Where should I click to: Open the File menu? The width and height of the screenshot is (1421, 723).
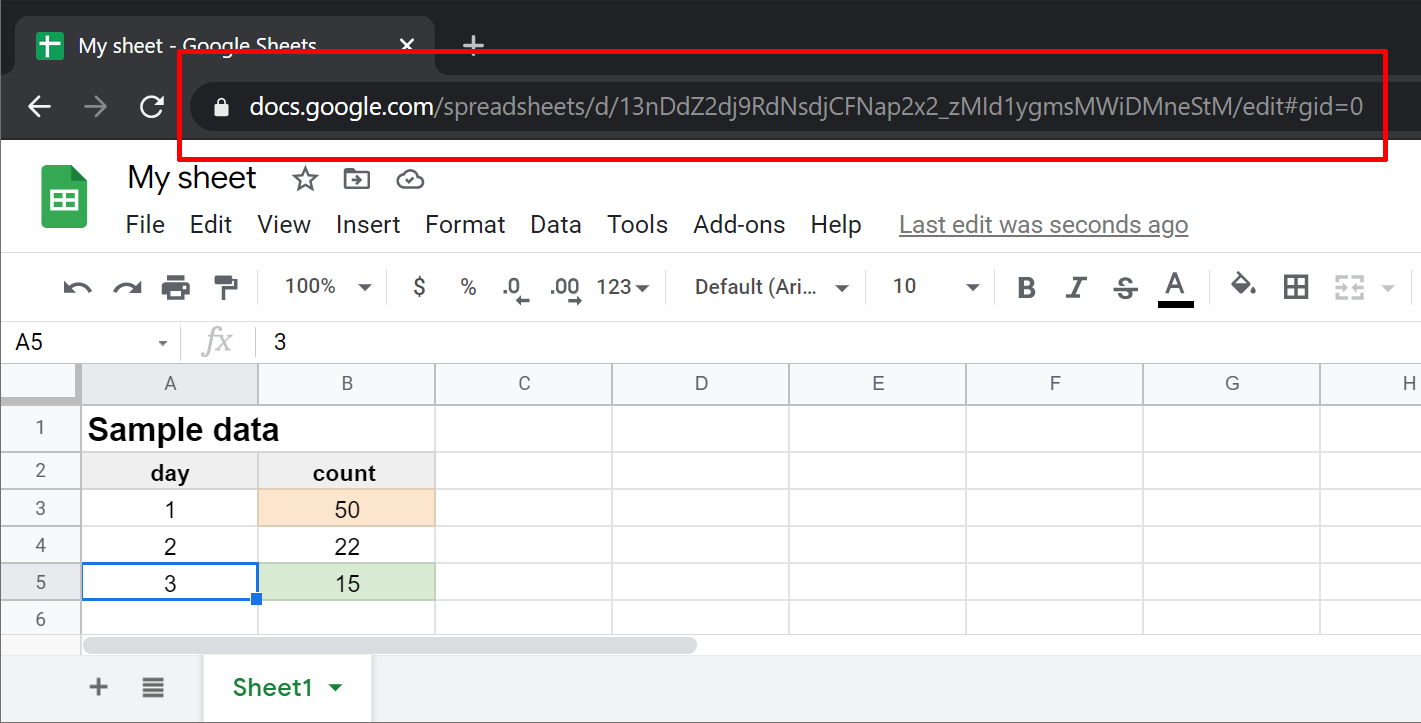point(145,225)
